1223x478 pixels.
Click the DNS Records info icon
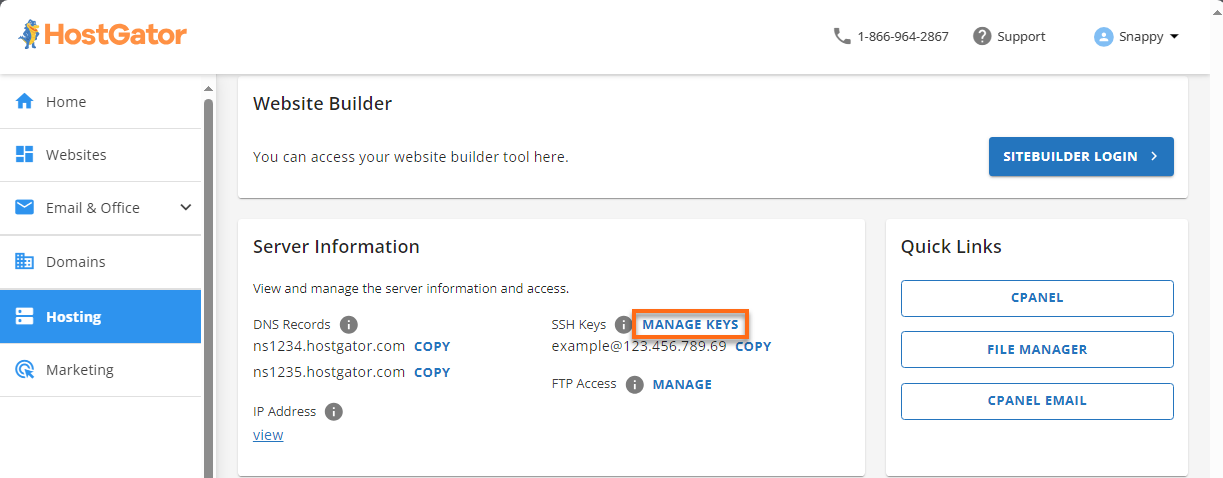pyautogui.click(x=348, y=325)
